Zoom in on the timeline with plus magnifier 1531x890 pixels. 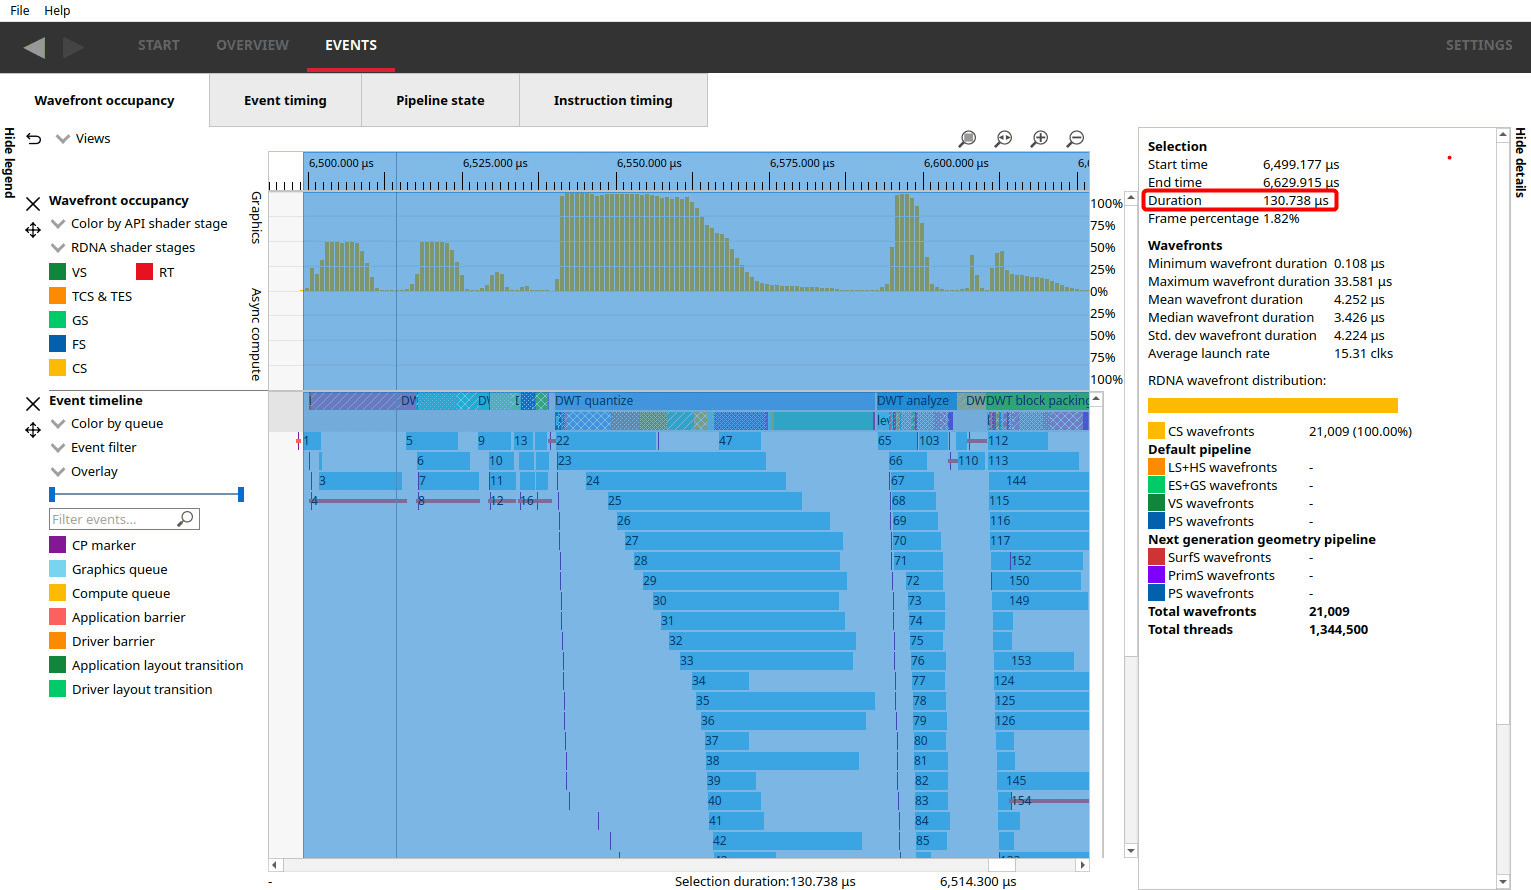tap(1039, 139)
